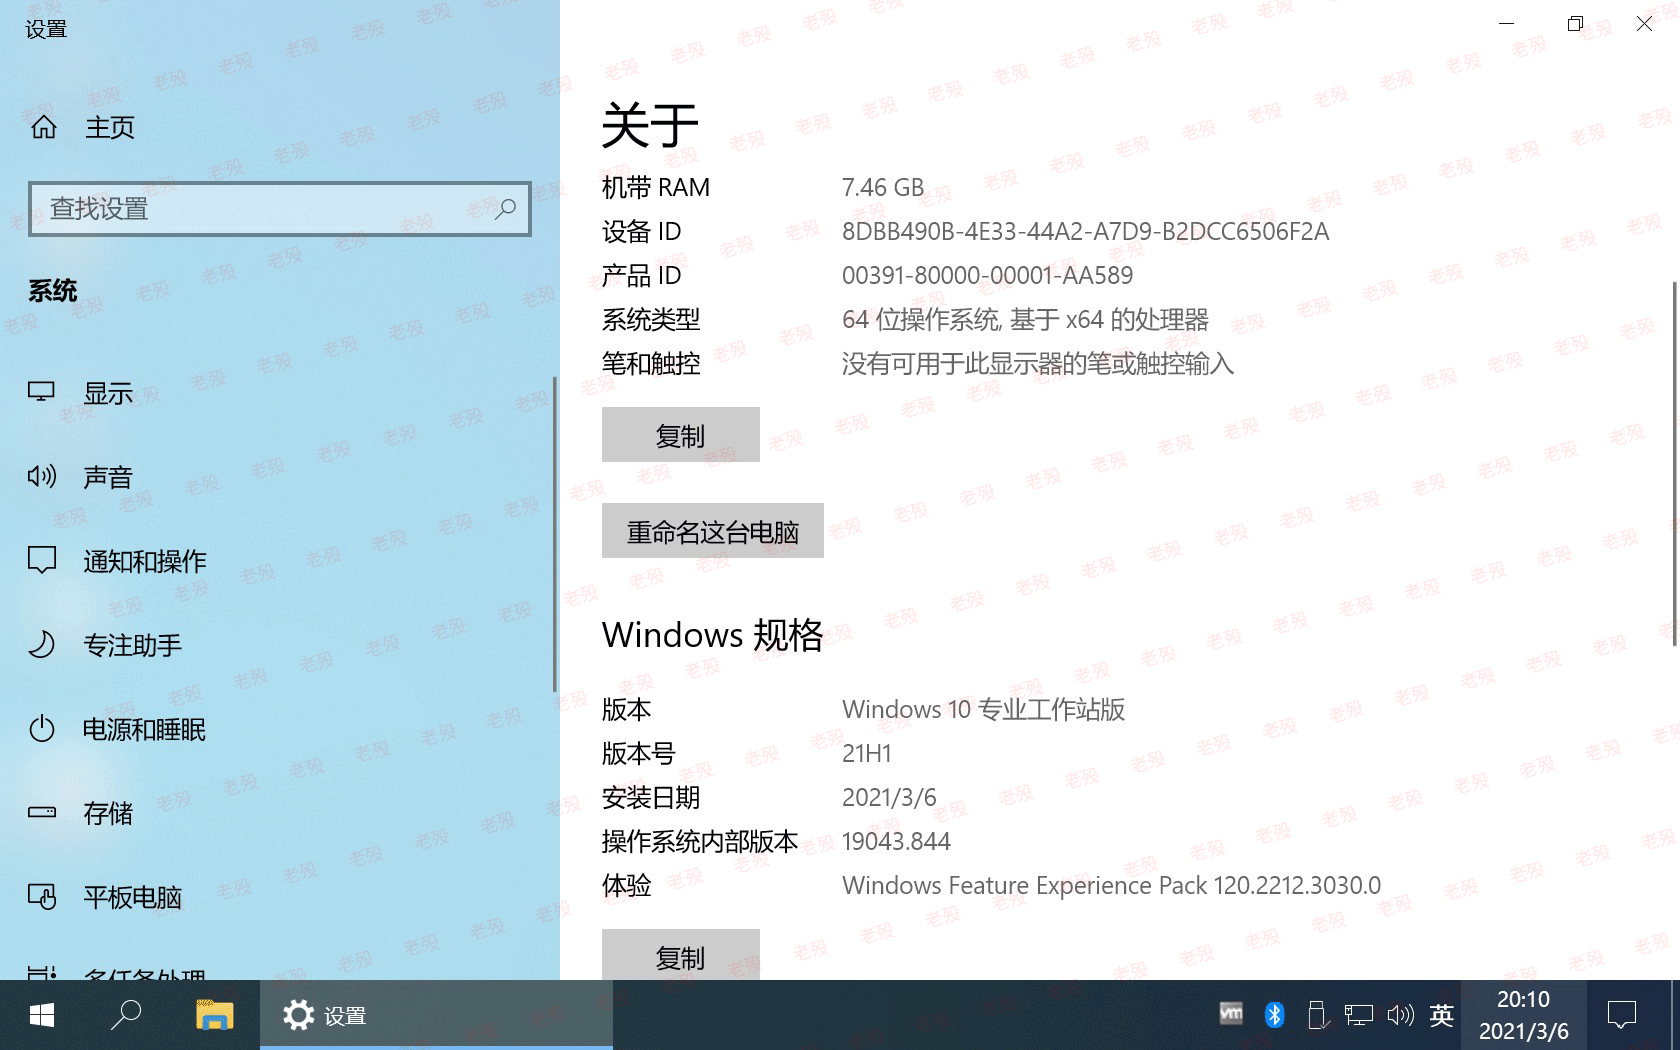Screen dimensions: 1680x1050
Task: Open the 存储 settings page
Action: [108, 813]
